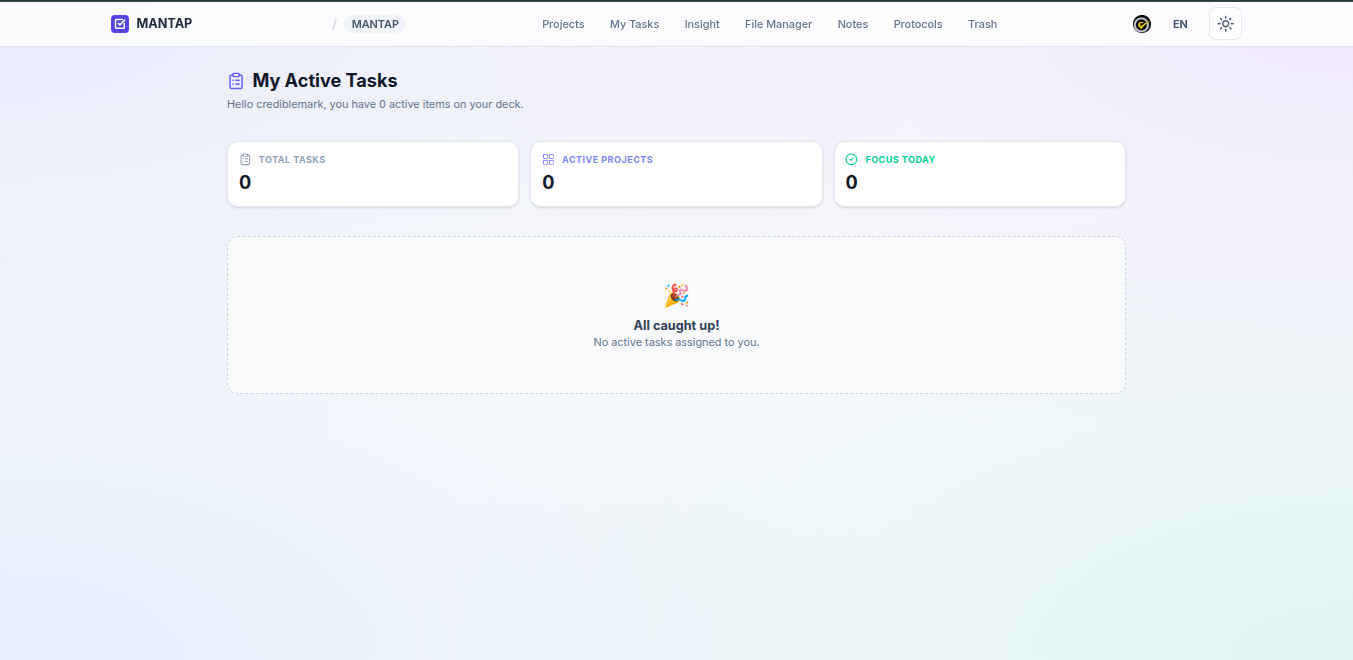1353x660 pixels.
Task: Click the Focus Today checkmark icon
Action: pos(852,159)
